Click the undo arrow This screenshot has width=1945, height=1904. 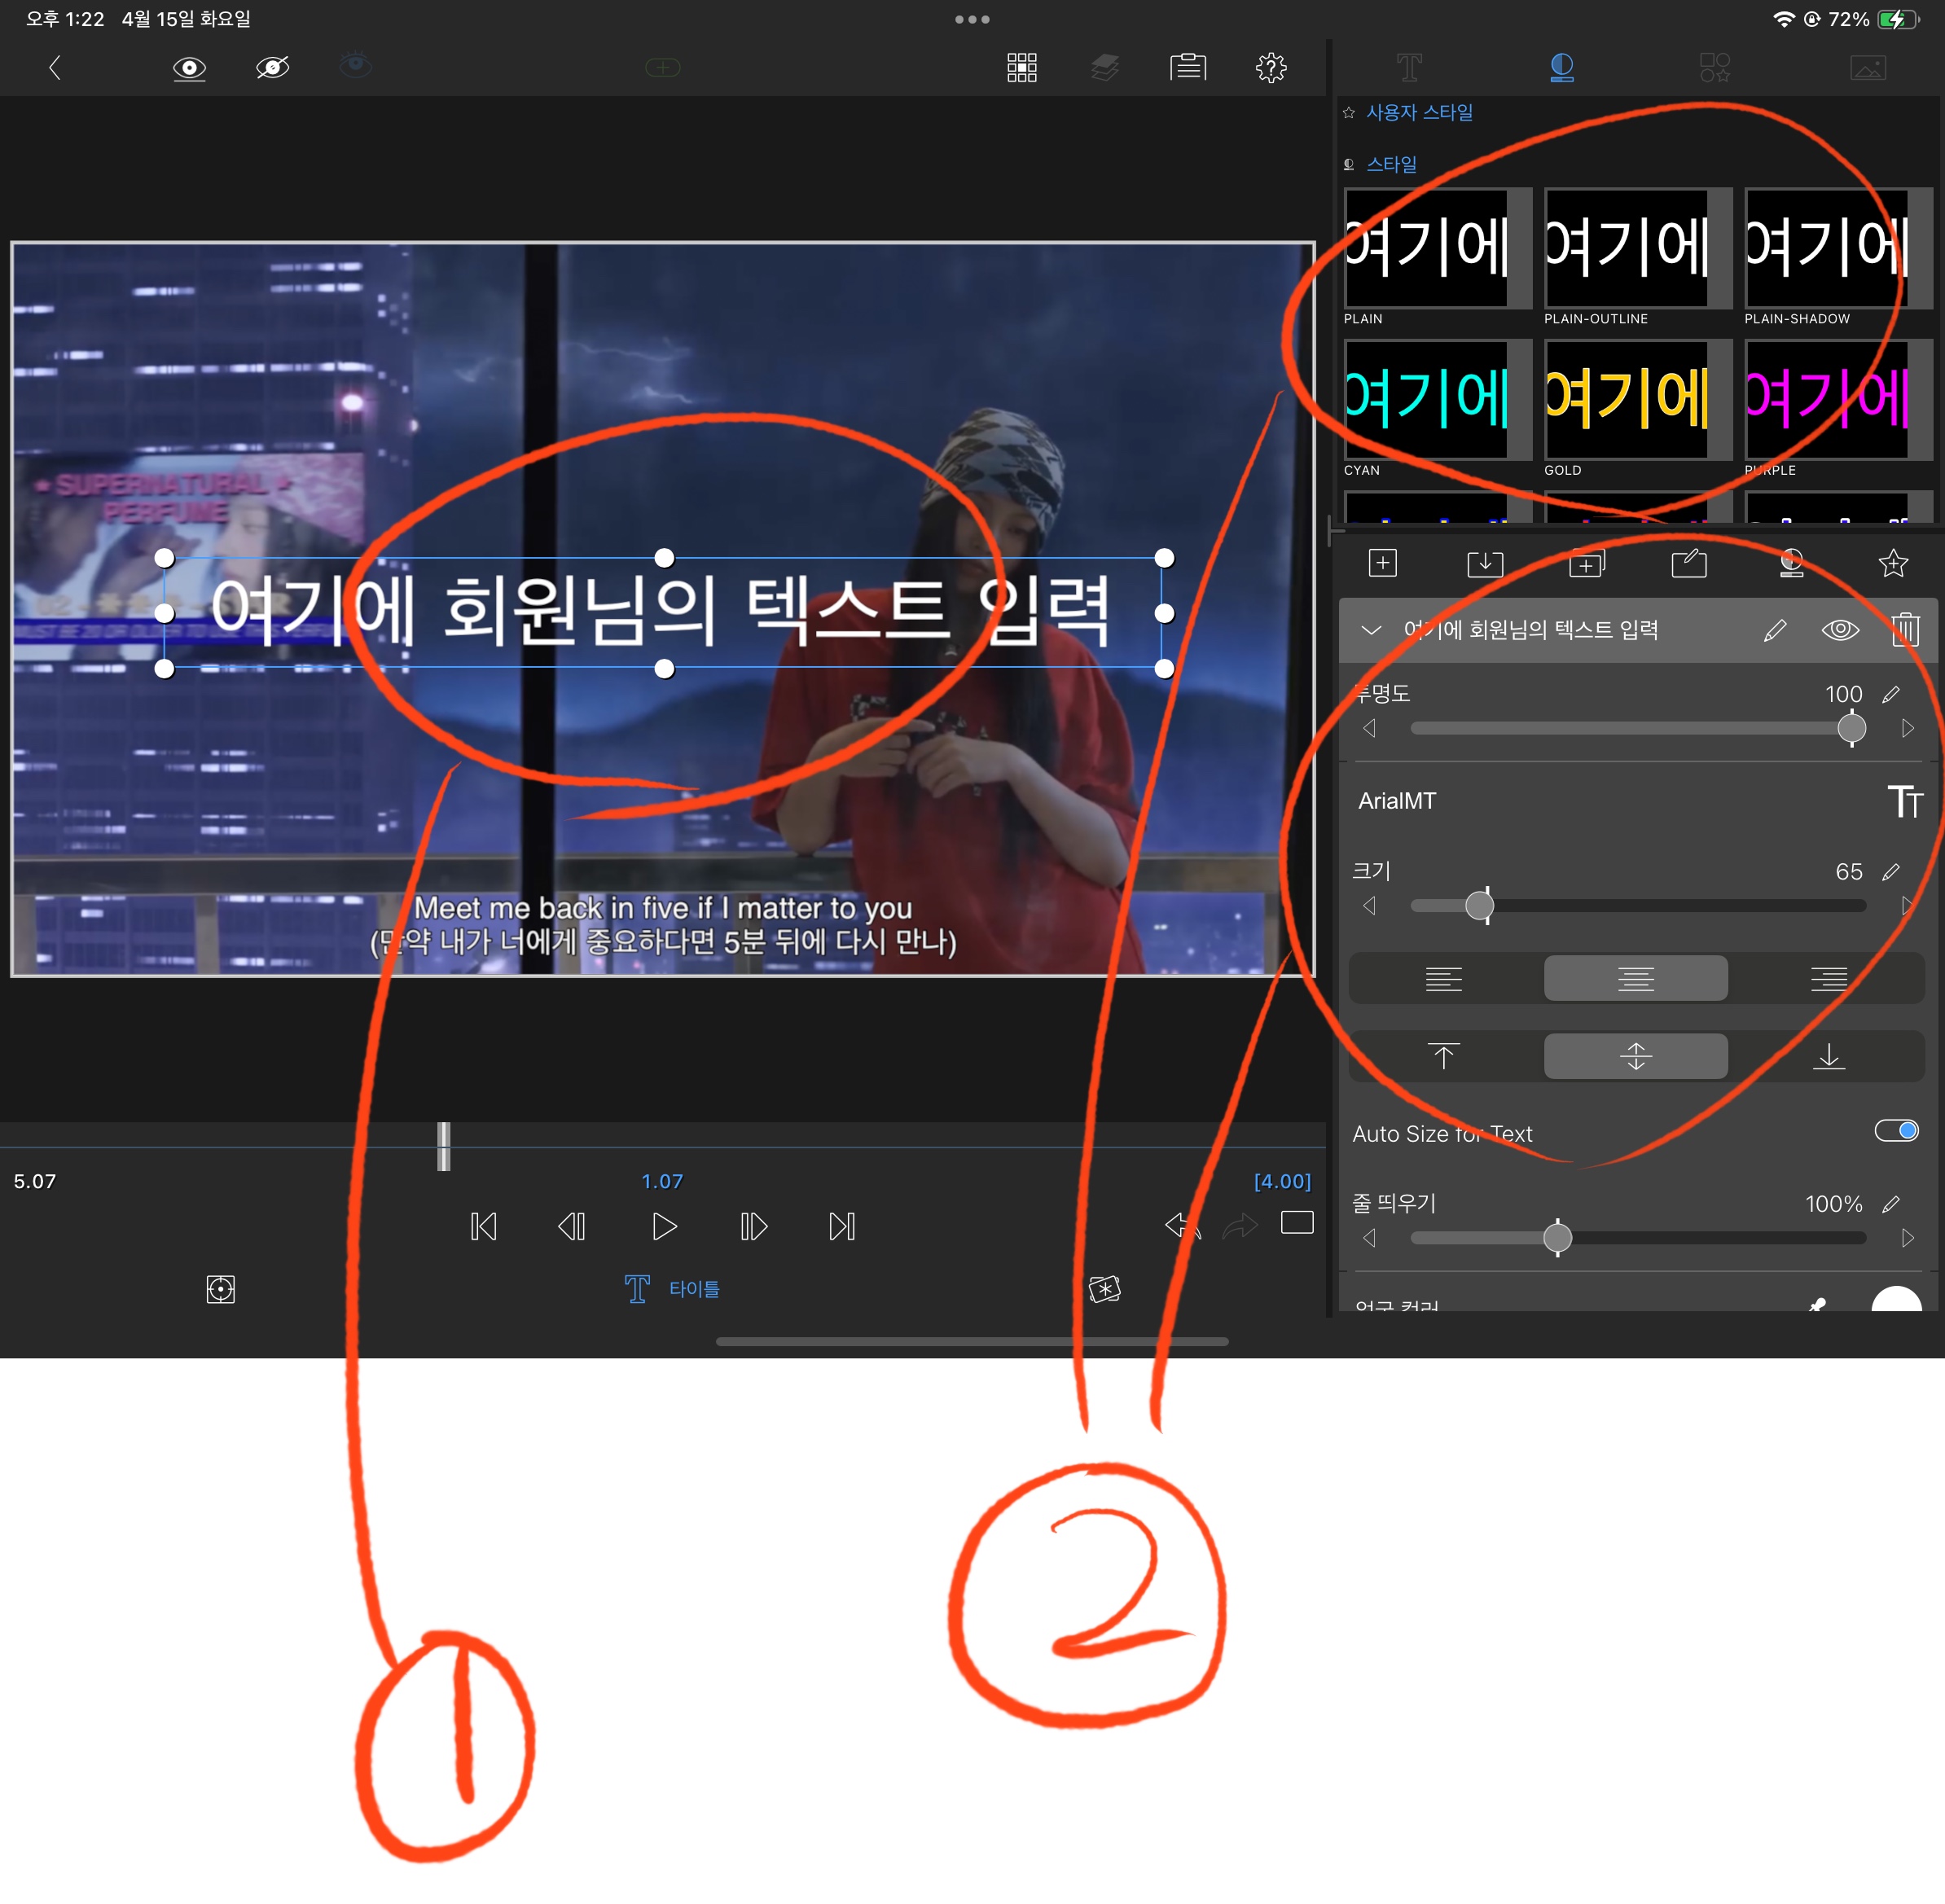[x=1181, y=1224]
